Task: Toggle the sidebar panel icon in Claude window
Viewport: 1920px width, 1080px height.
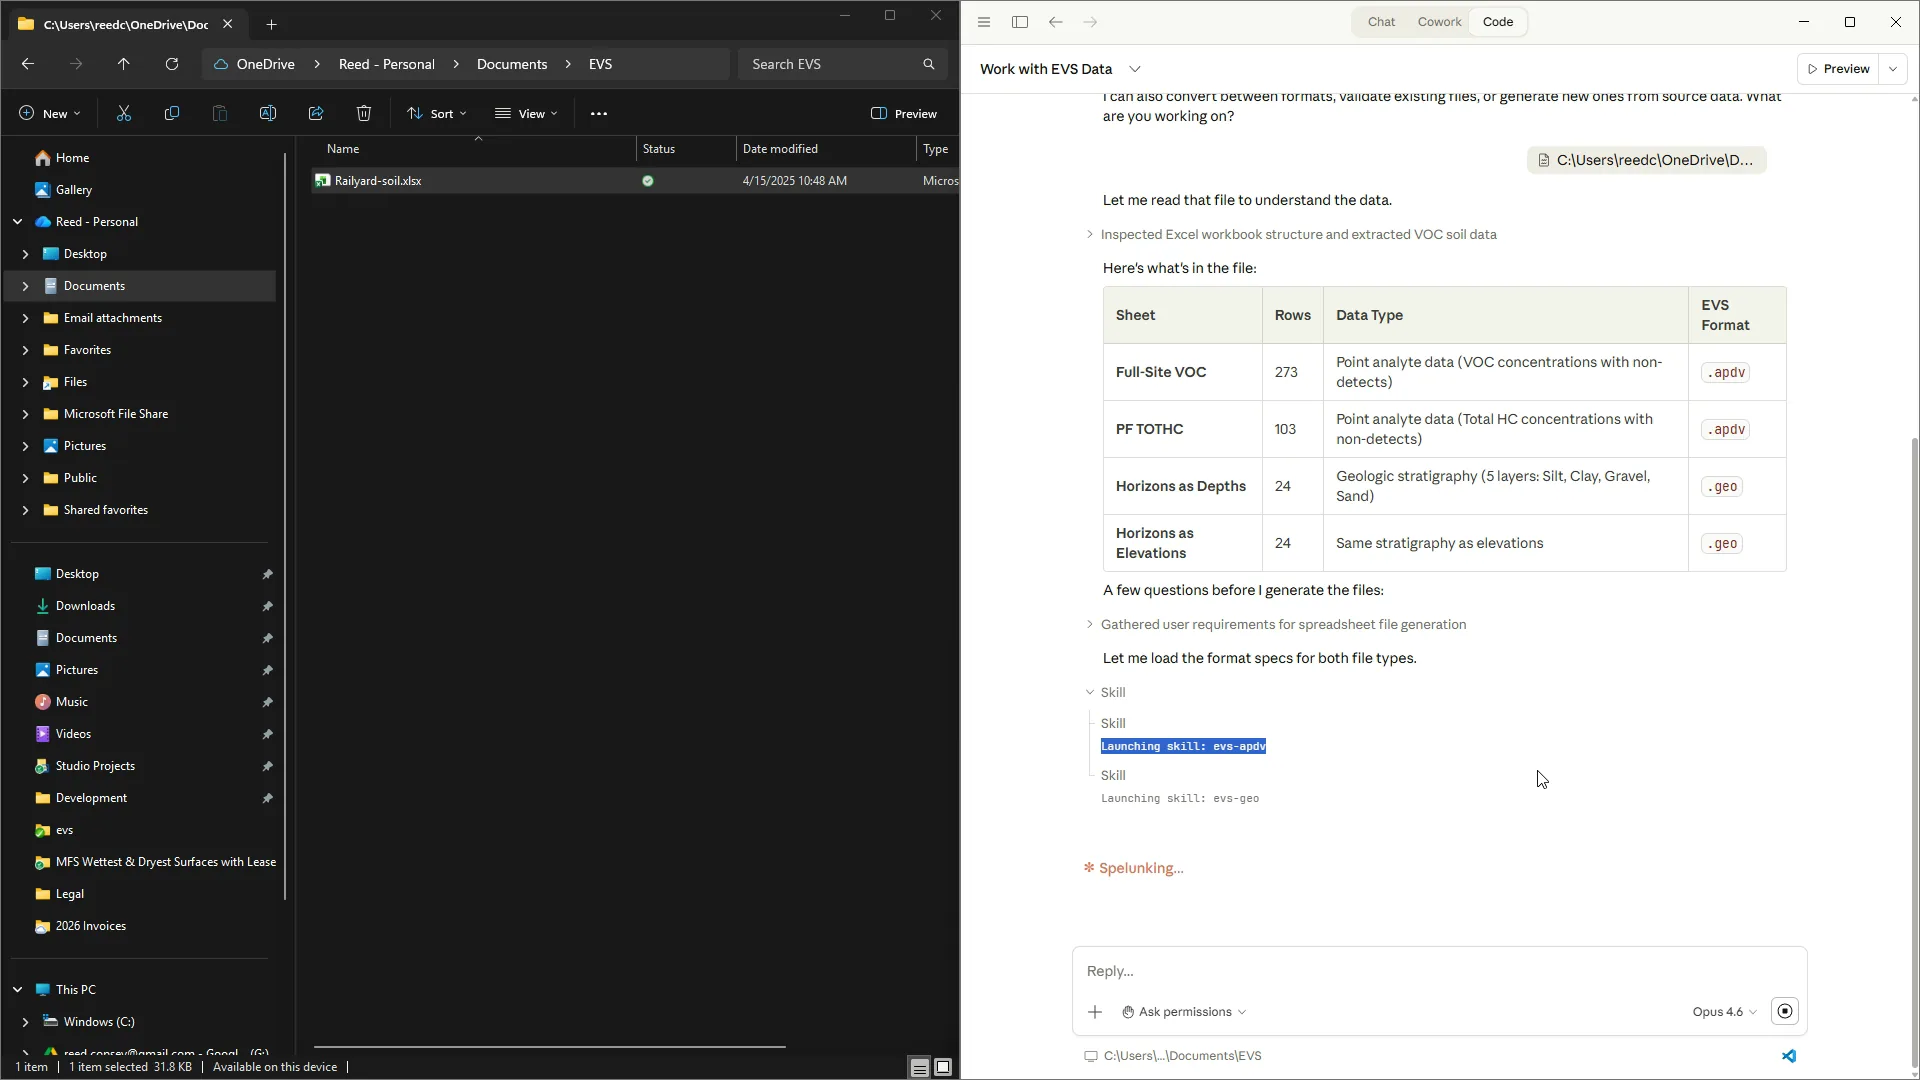Action: (x=1020, y=22)
